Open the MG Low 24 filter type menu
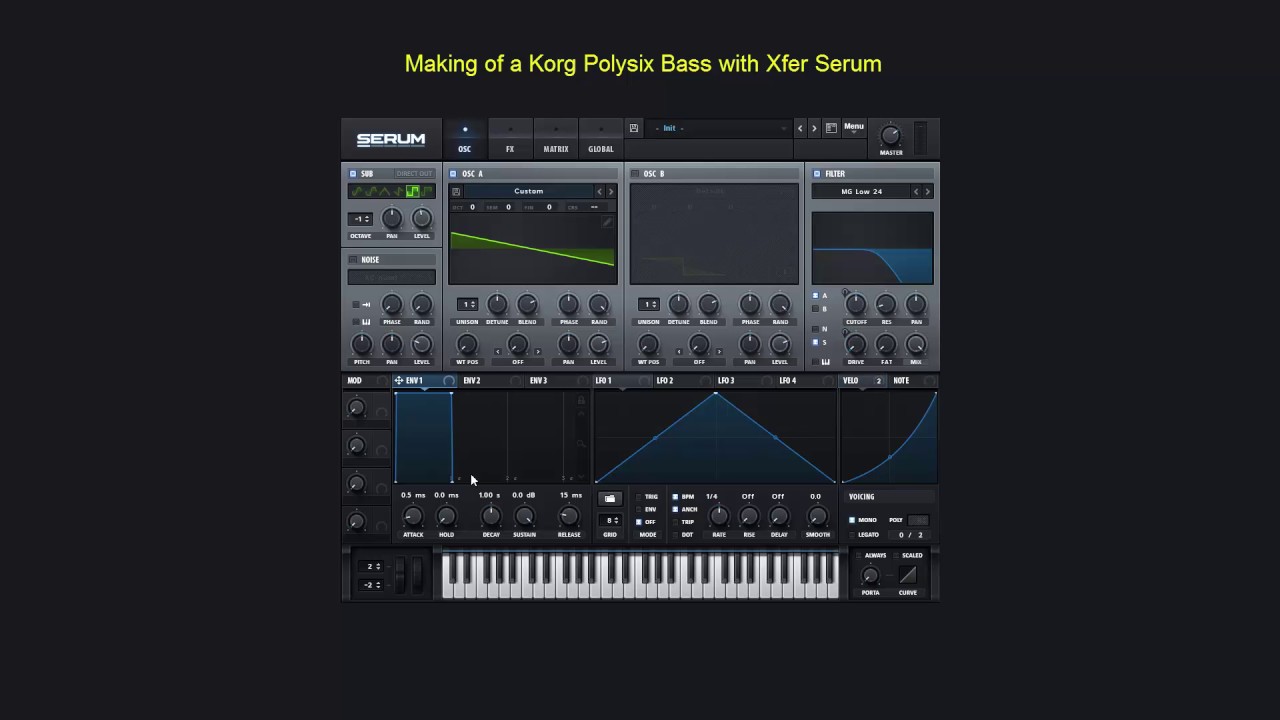Screen dimensions: 1280x720 point(862,191)
